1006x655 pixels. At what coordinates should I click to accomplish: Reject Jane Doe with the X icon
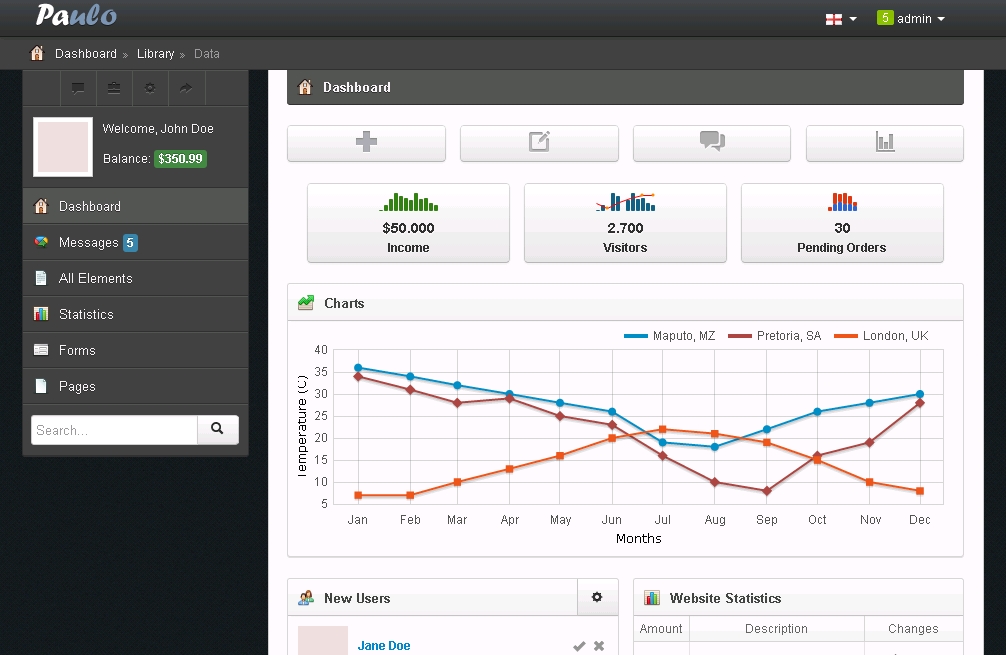pos(599,646)
